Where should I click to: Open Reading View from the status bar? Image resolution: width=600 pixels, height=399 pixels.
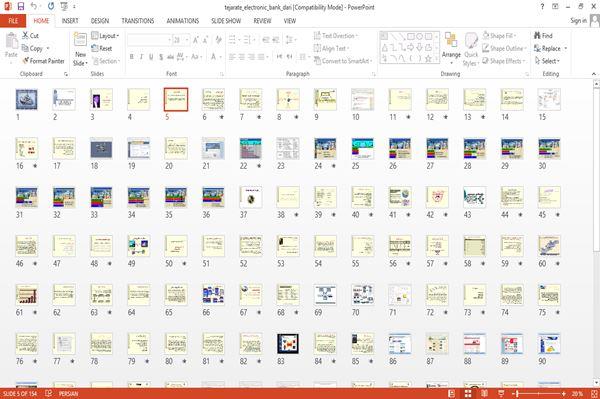(484, 394)
